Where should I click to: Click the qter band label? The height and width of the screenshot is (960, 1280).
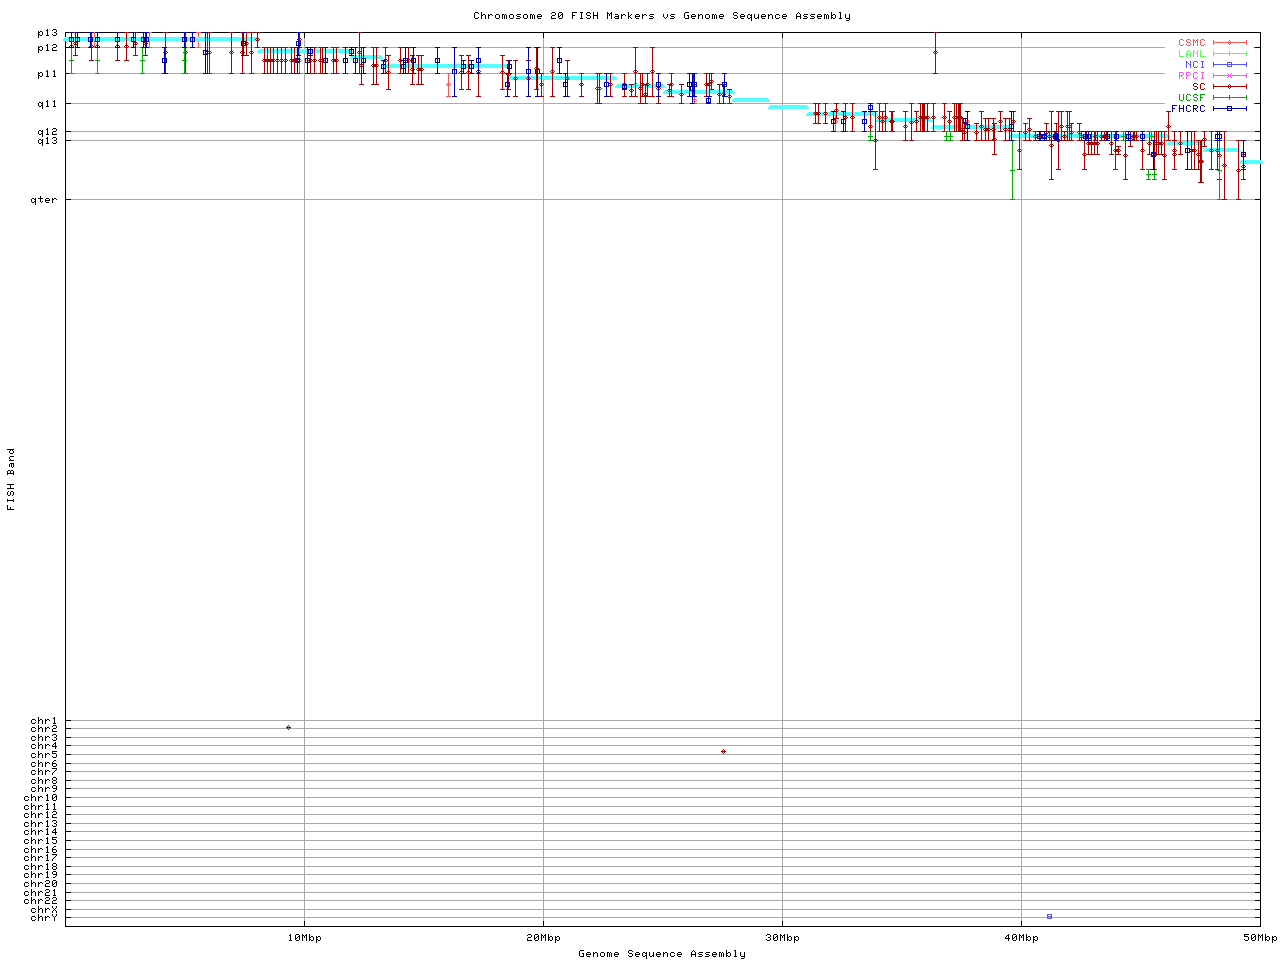pos(44,200)
